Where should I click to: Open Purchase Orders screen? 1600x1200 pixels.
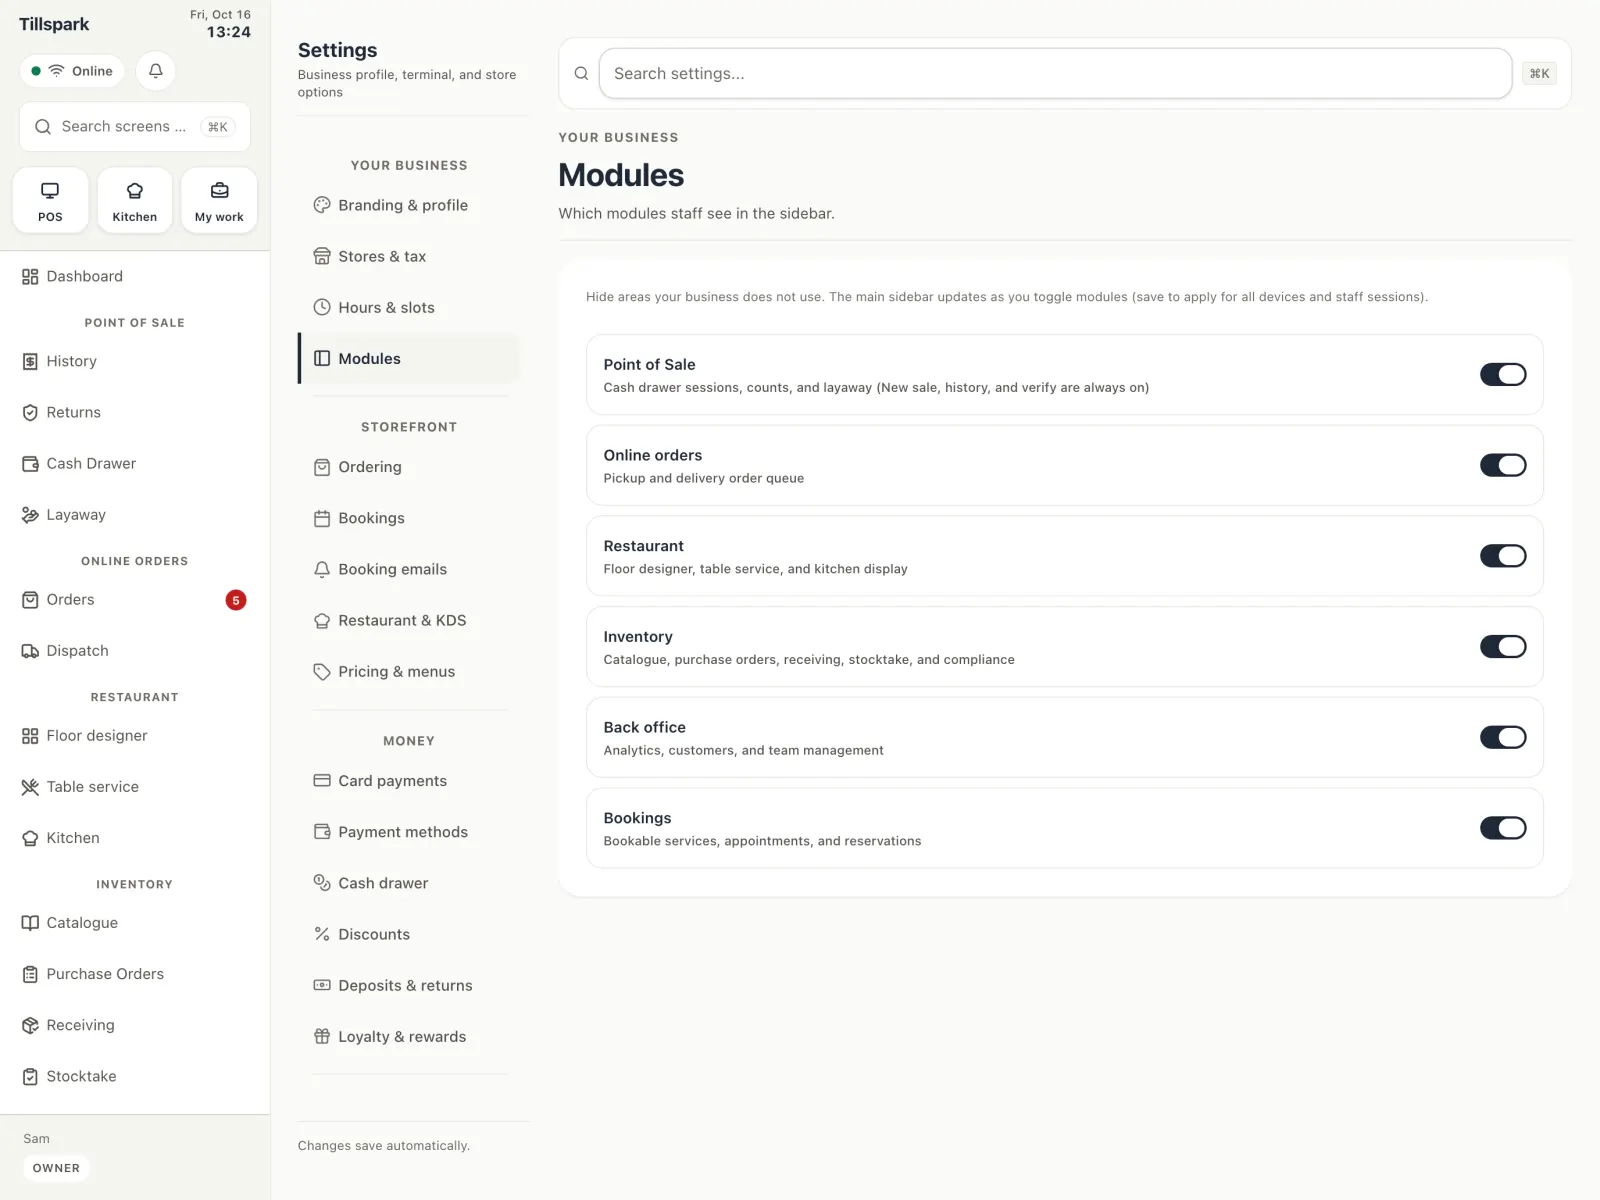[x=135, y=974]
